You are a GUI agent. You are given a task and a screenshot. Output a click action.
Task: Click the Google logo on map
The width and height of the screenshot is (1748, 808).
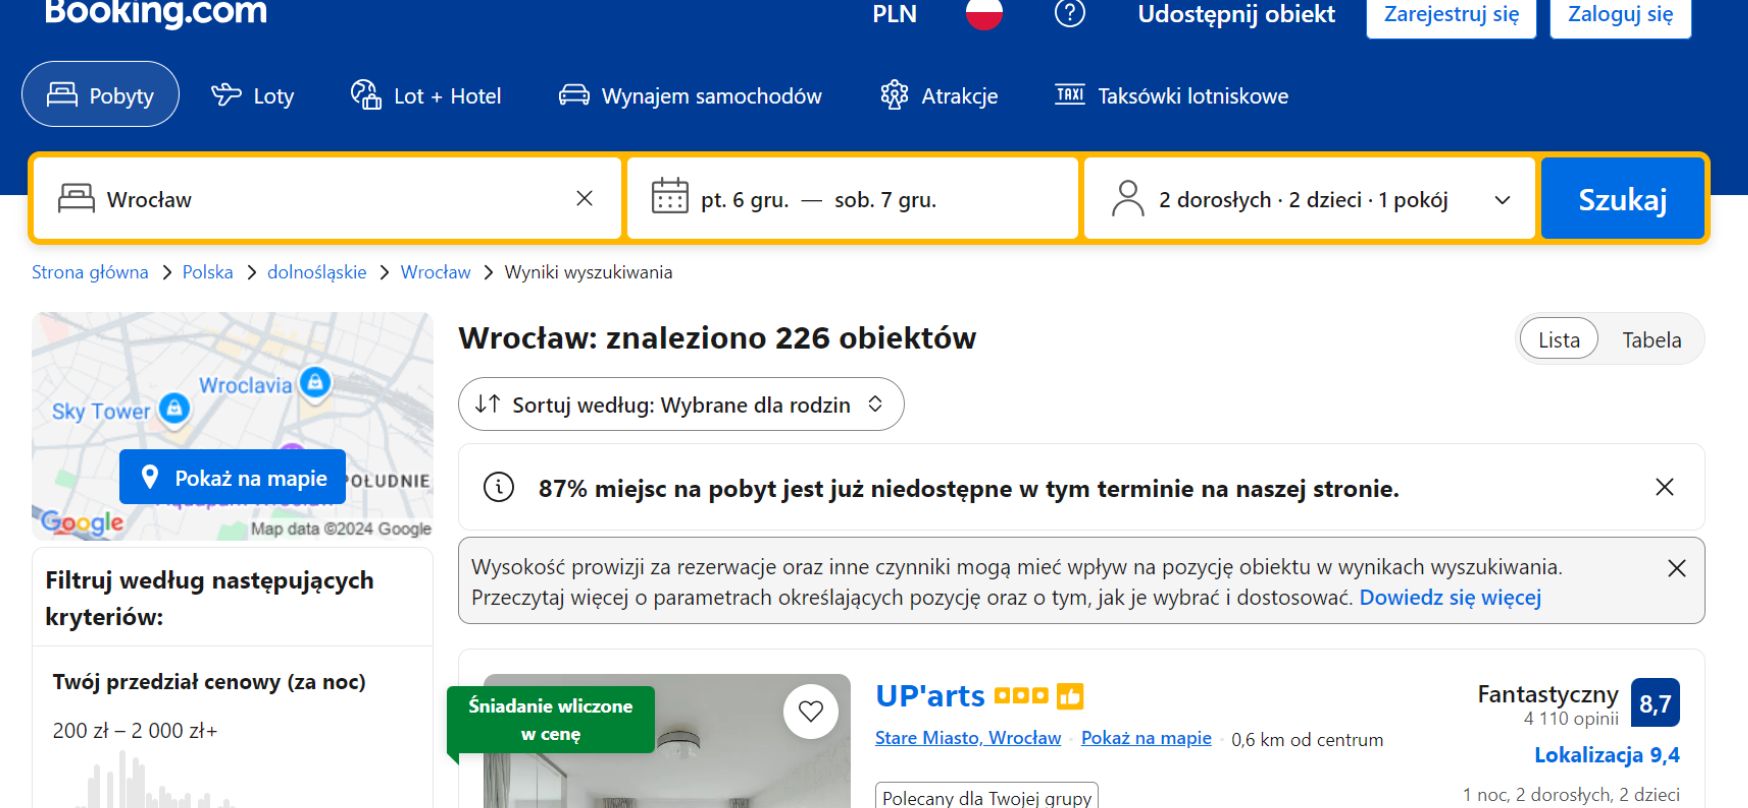[x=83, y=522]
